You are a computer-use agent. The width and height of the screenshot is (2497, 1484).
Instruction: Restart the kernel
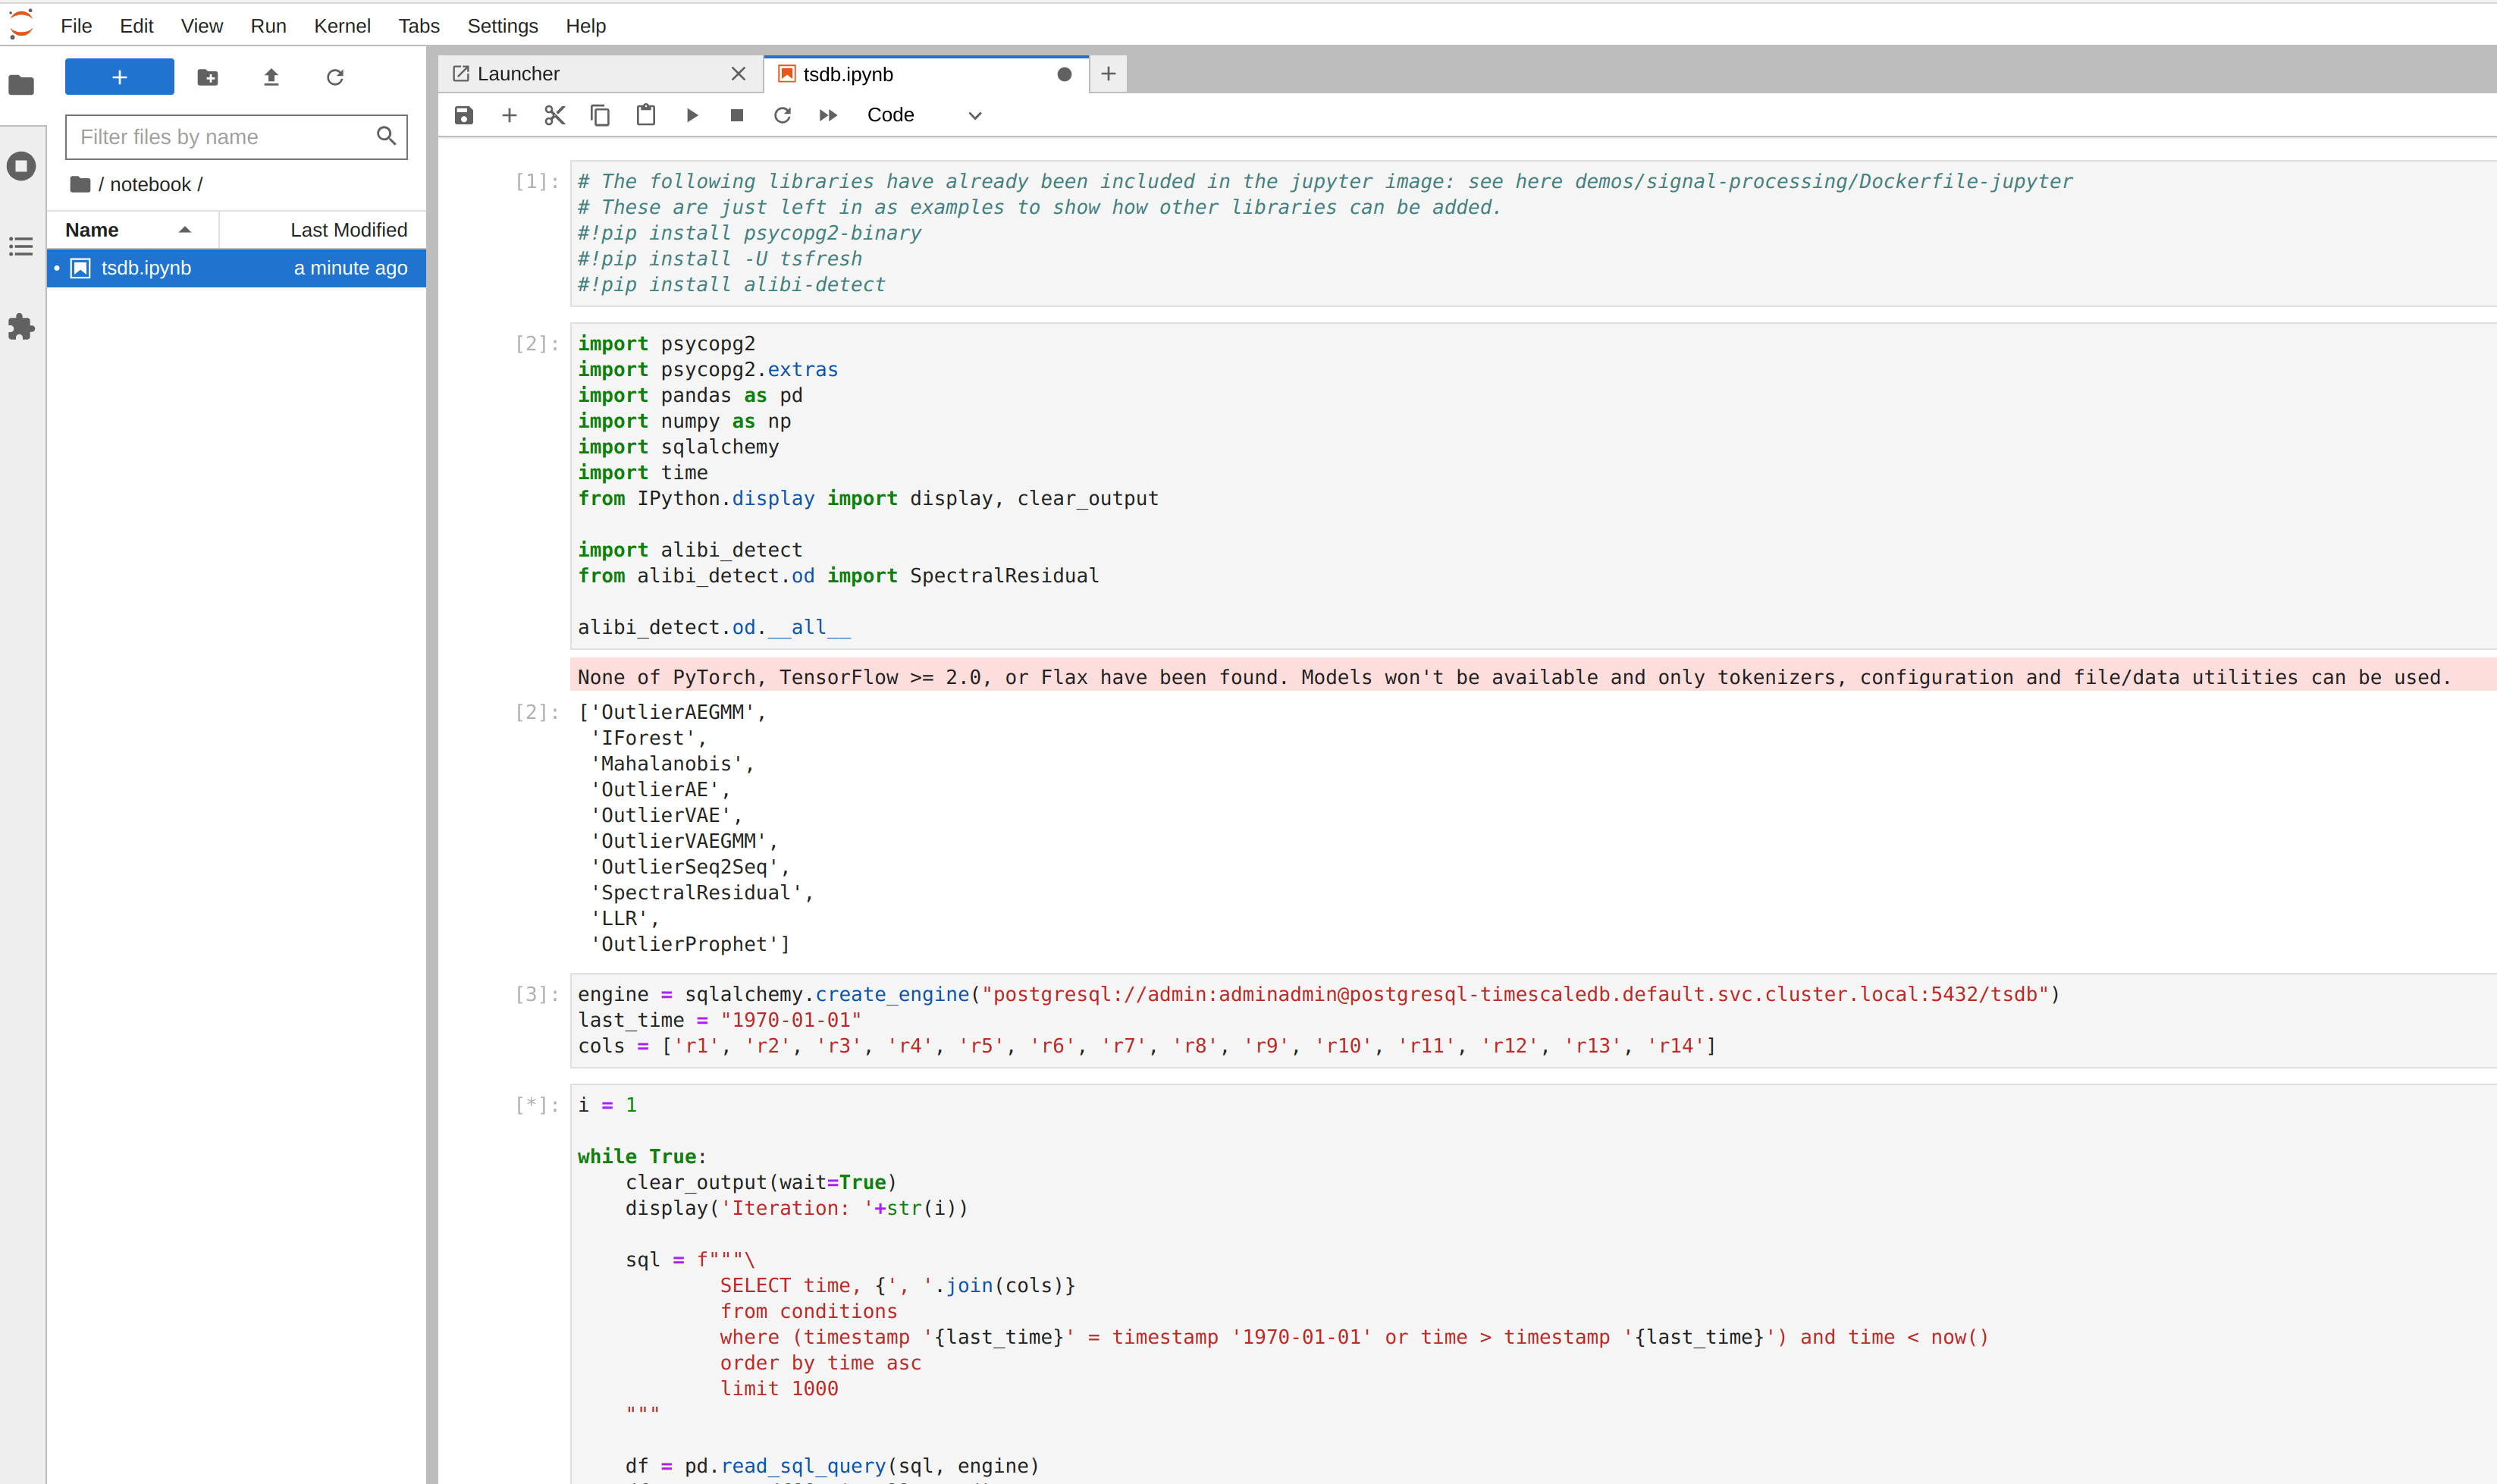(x=782, y=115)
